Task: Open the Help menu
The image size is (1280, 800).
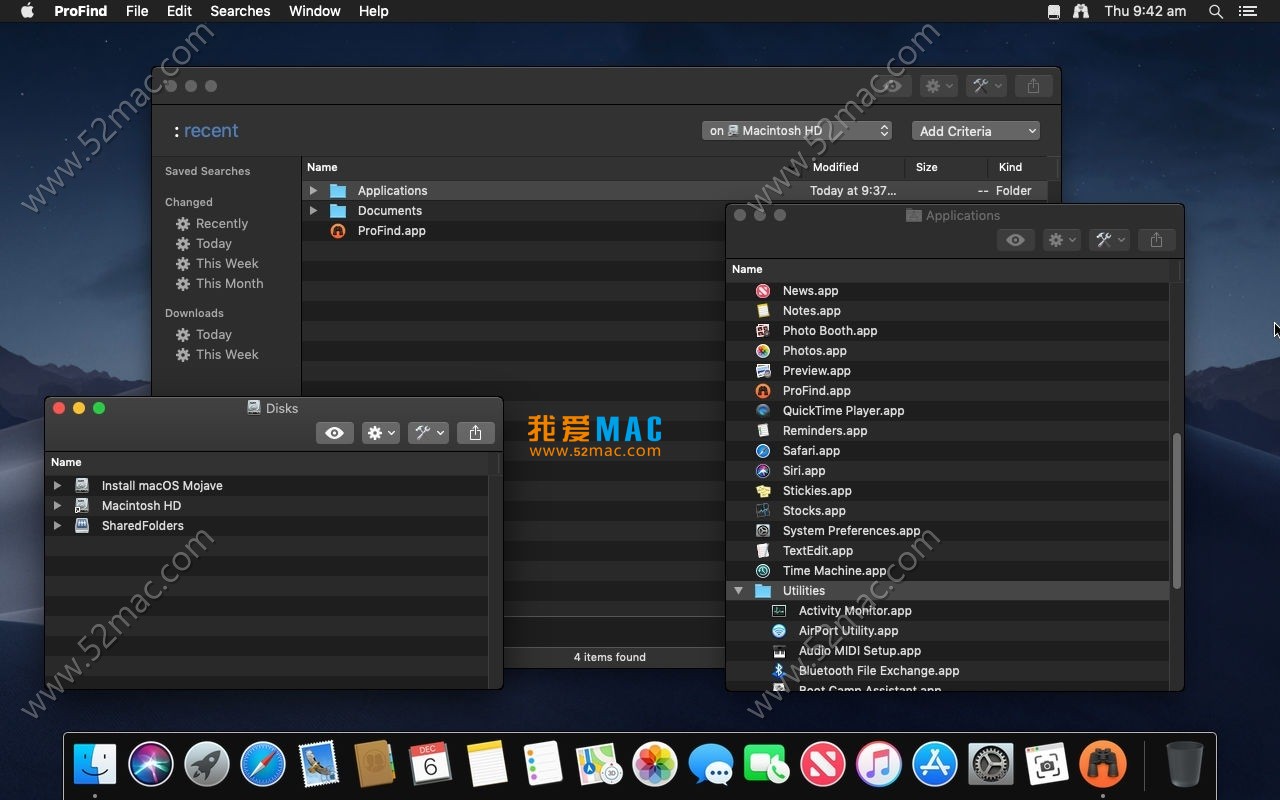Action: (x=373, y=11)
